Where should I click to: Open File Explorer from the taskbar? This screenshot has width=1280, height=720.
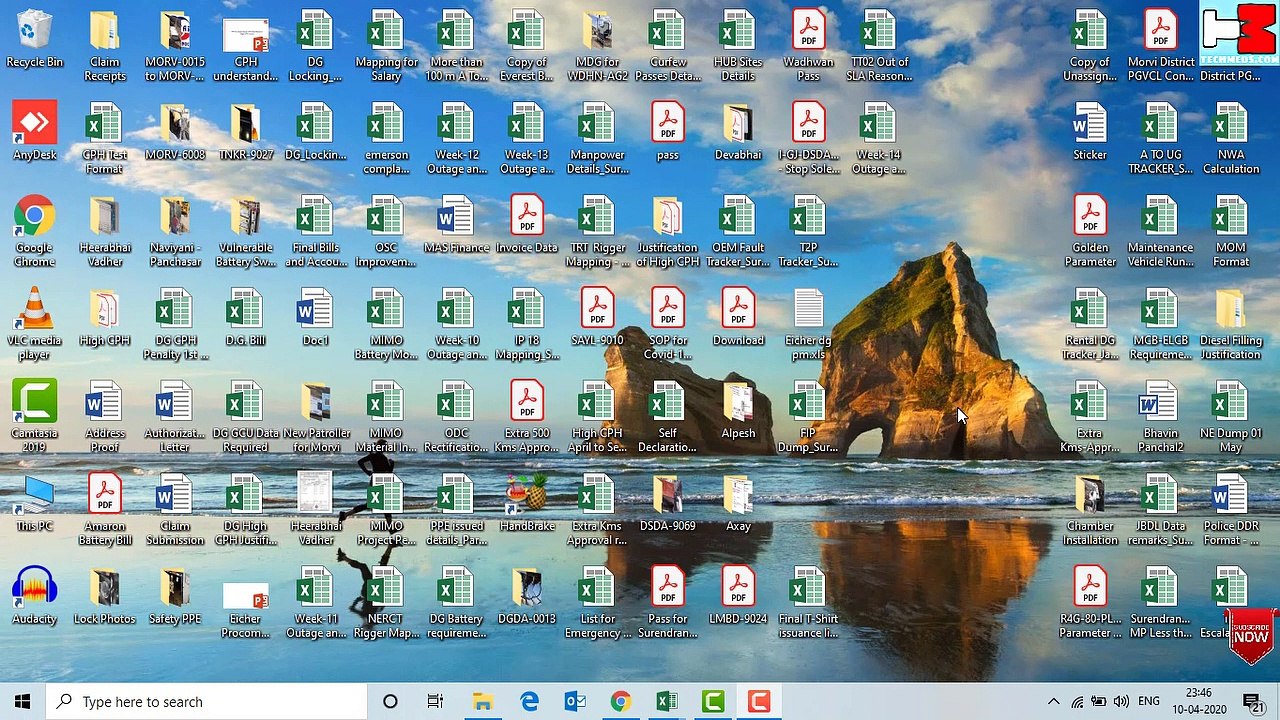tap(482, 702)
